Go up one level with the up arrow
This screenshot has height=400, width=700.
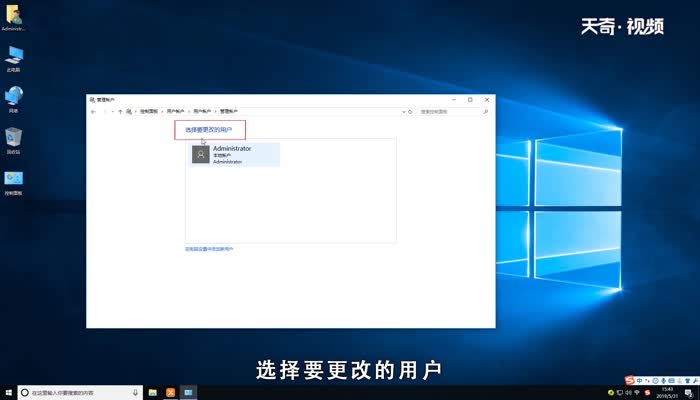tap(120, 112)
